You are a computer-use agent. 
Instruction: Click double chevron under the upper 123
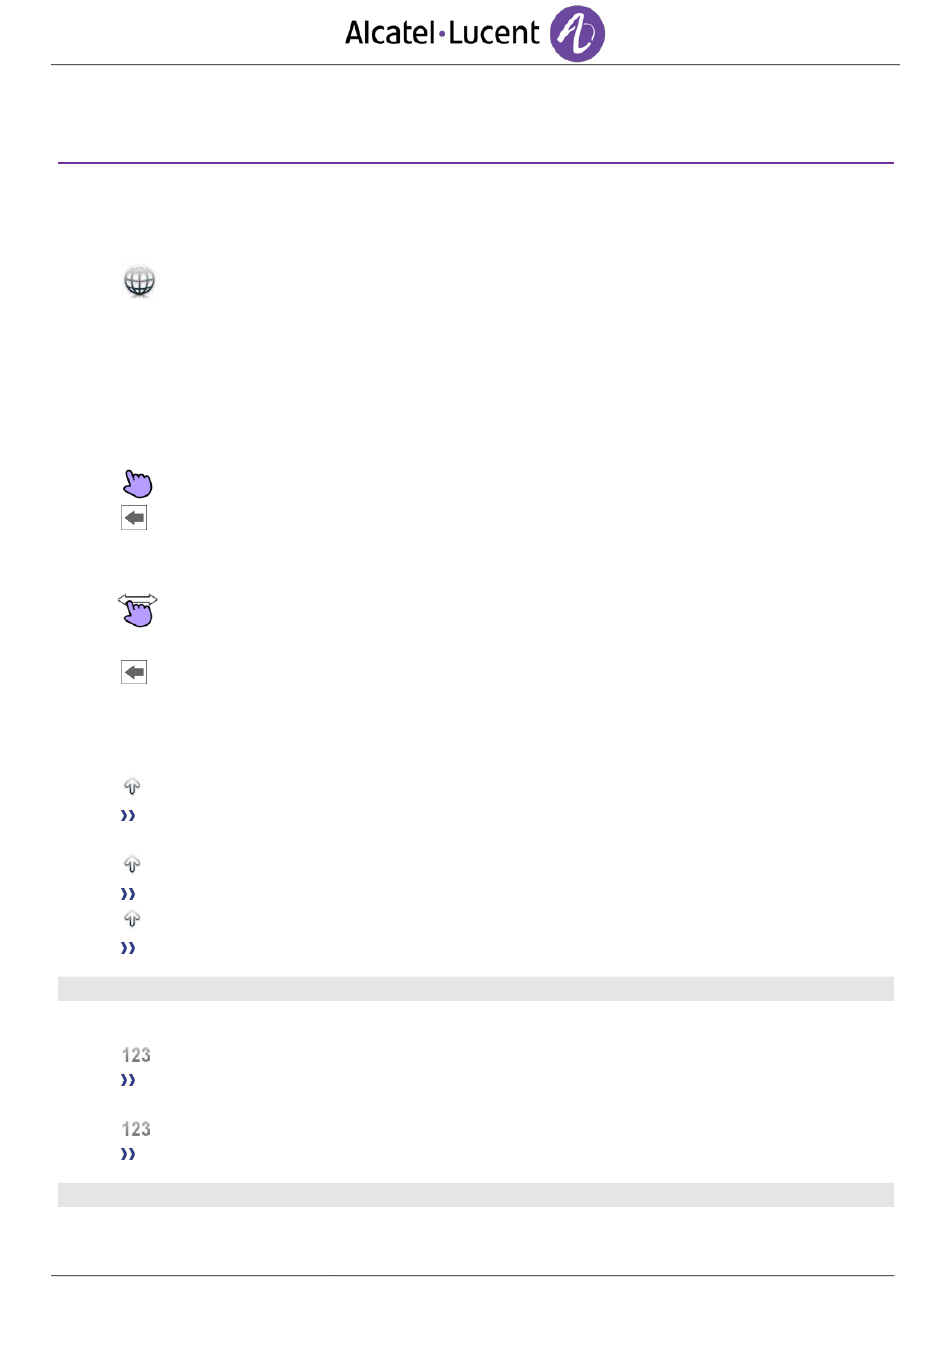pyautogui.click(x=128, y=1080)
